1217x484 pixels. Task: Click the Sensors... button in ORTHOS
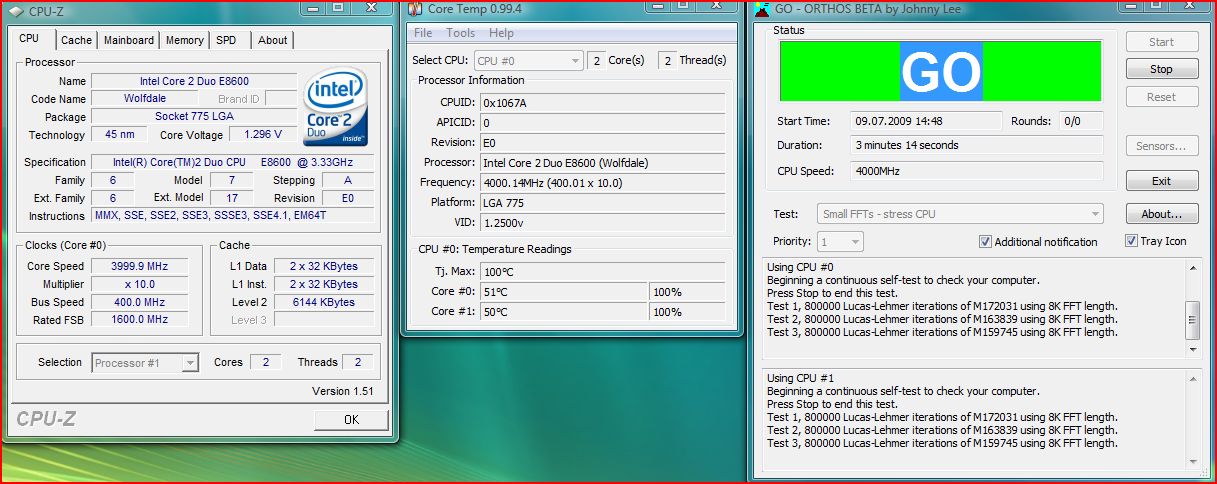(x=1161, y=146)
